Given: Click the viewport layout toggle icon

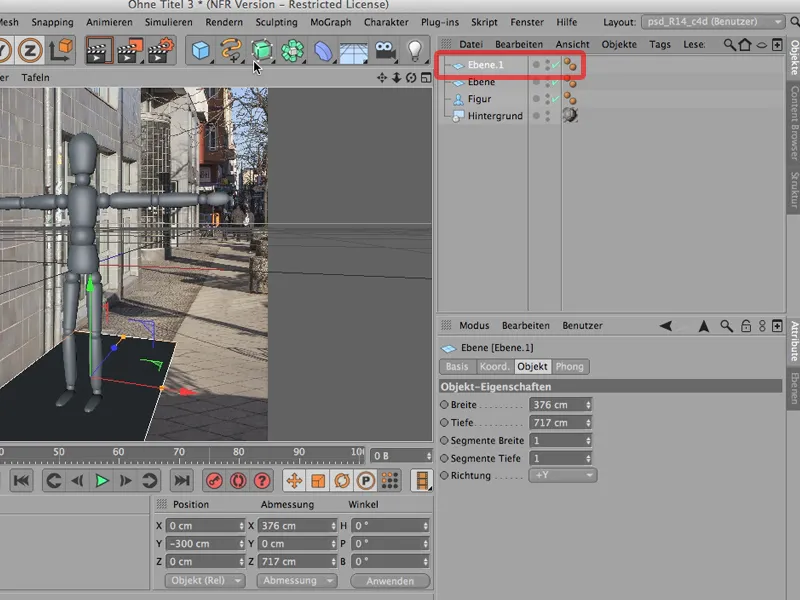Looking at the screenshot, I should pyautogui.click(x=426, y=78).
